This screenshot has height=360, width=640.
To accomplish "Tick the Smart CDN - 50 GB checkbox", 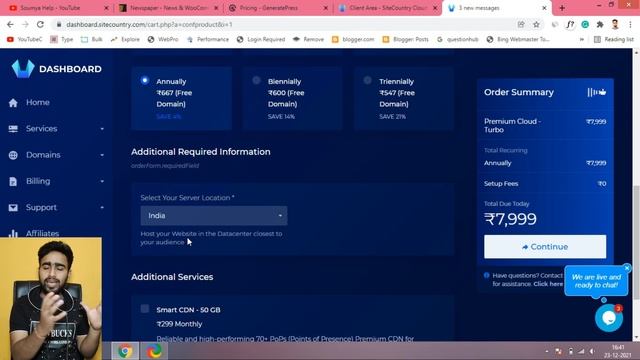I will (145, 309).
